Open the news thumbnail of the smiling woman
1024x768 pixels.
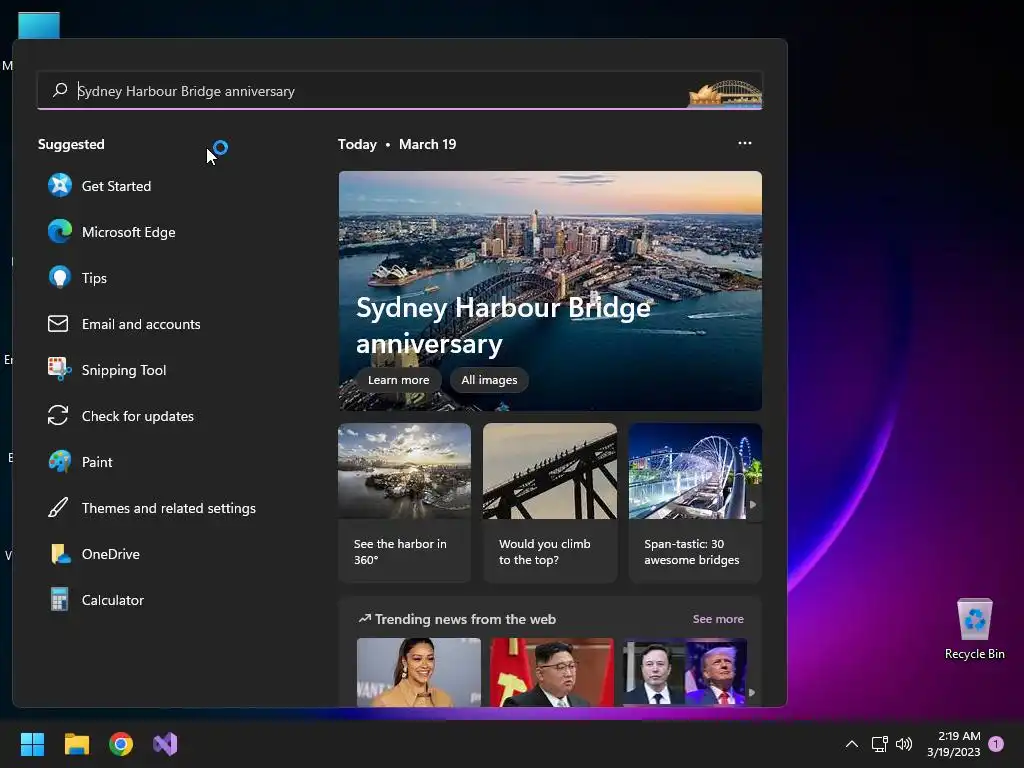tap(419, 672)
